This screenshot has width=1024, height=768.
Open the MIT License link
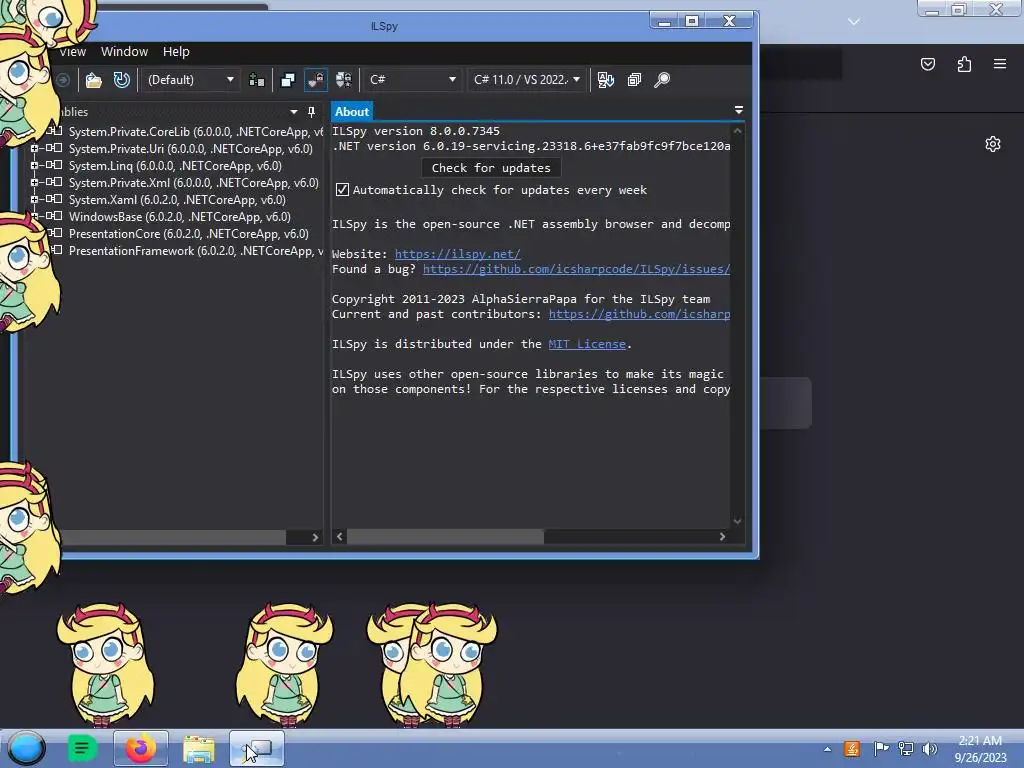coord(587,344)
